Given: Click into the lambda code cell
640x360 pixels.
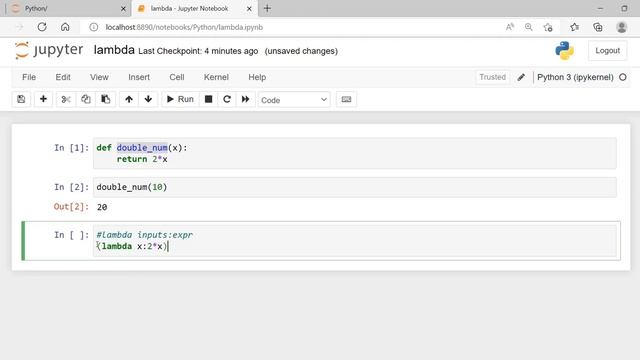Looking at the screenshot, I should point(355,241).
